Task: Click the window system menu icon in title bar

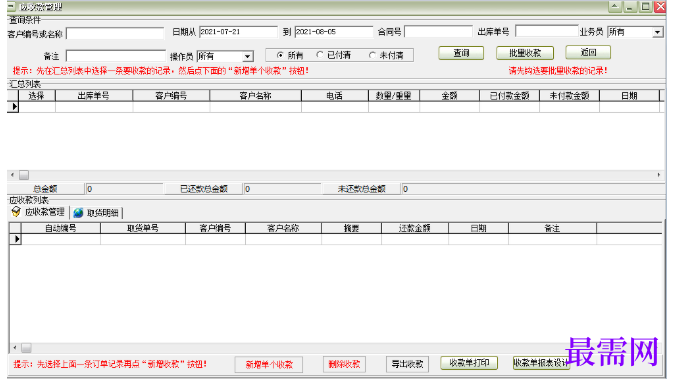Action: pyautogui.click(x=11, y=6)
